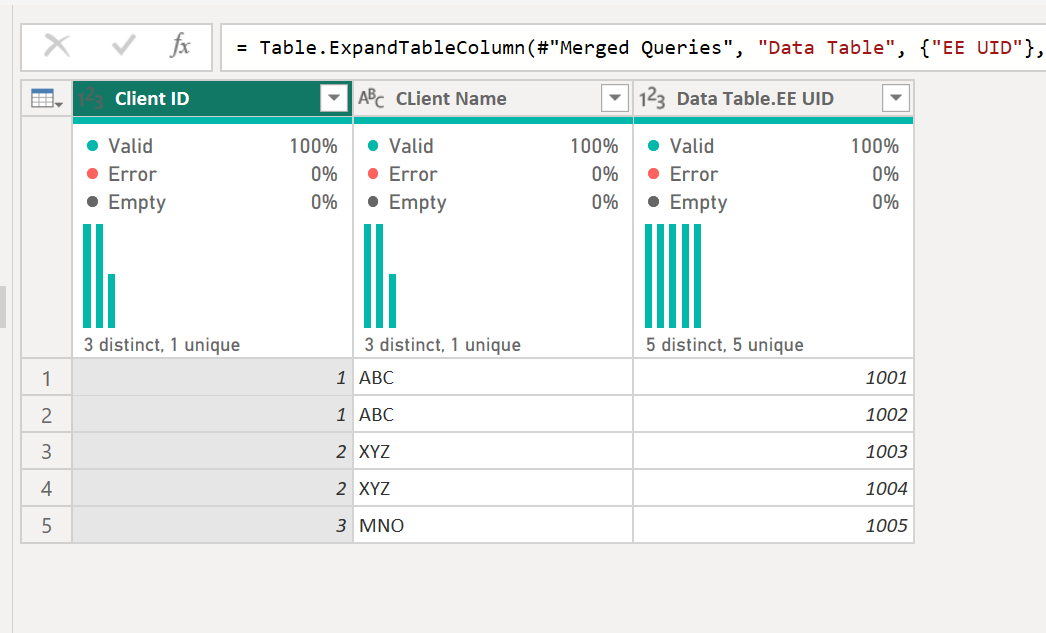Viewport: 1046px width, 633px height.
Task: Click Error 0% under CLient Name
Action: pos(493,174)
